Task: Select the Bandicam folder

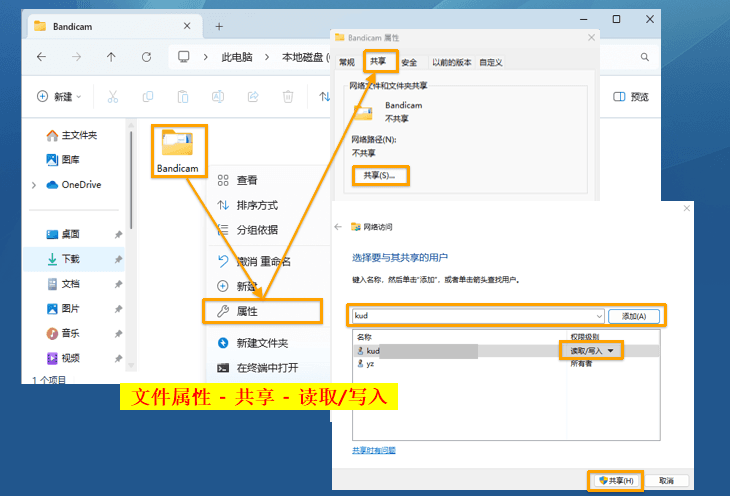Action: click(178, 151)
